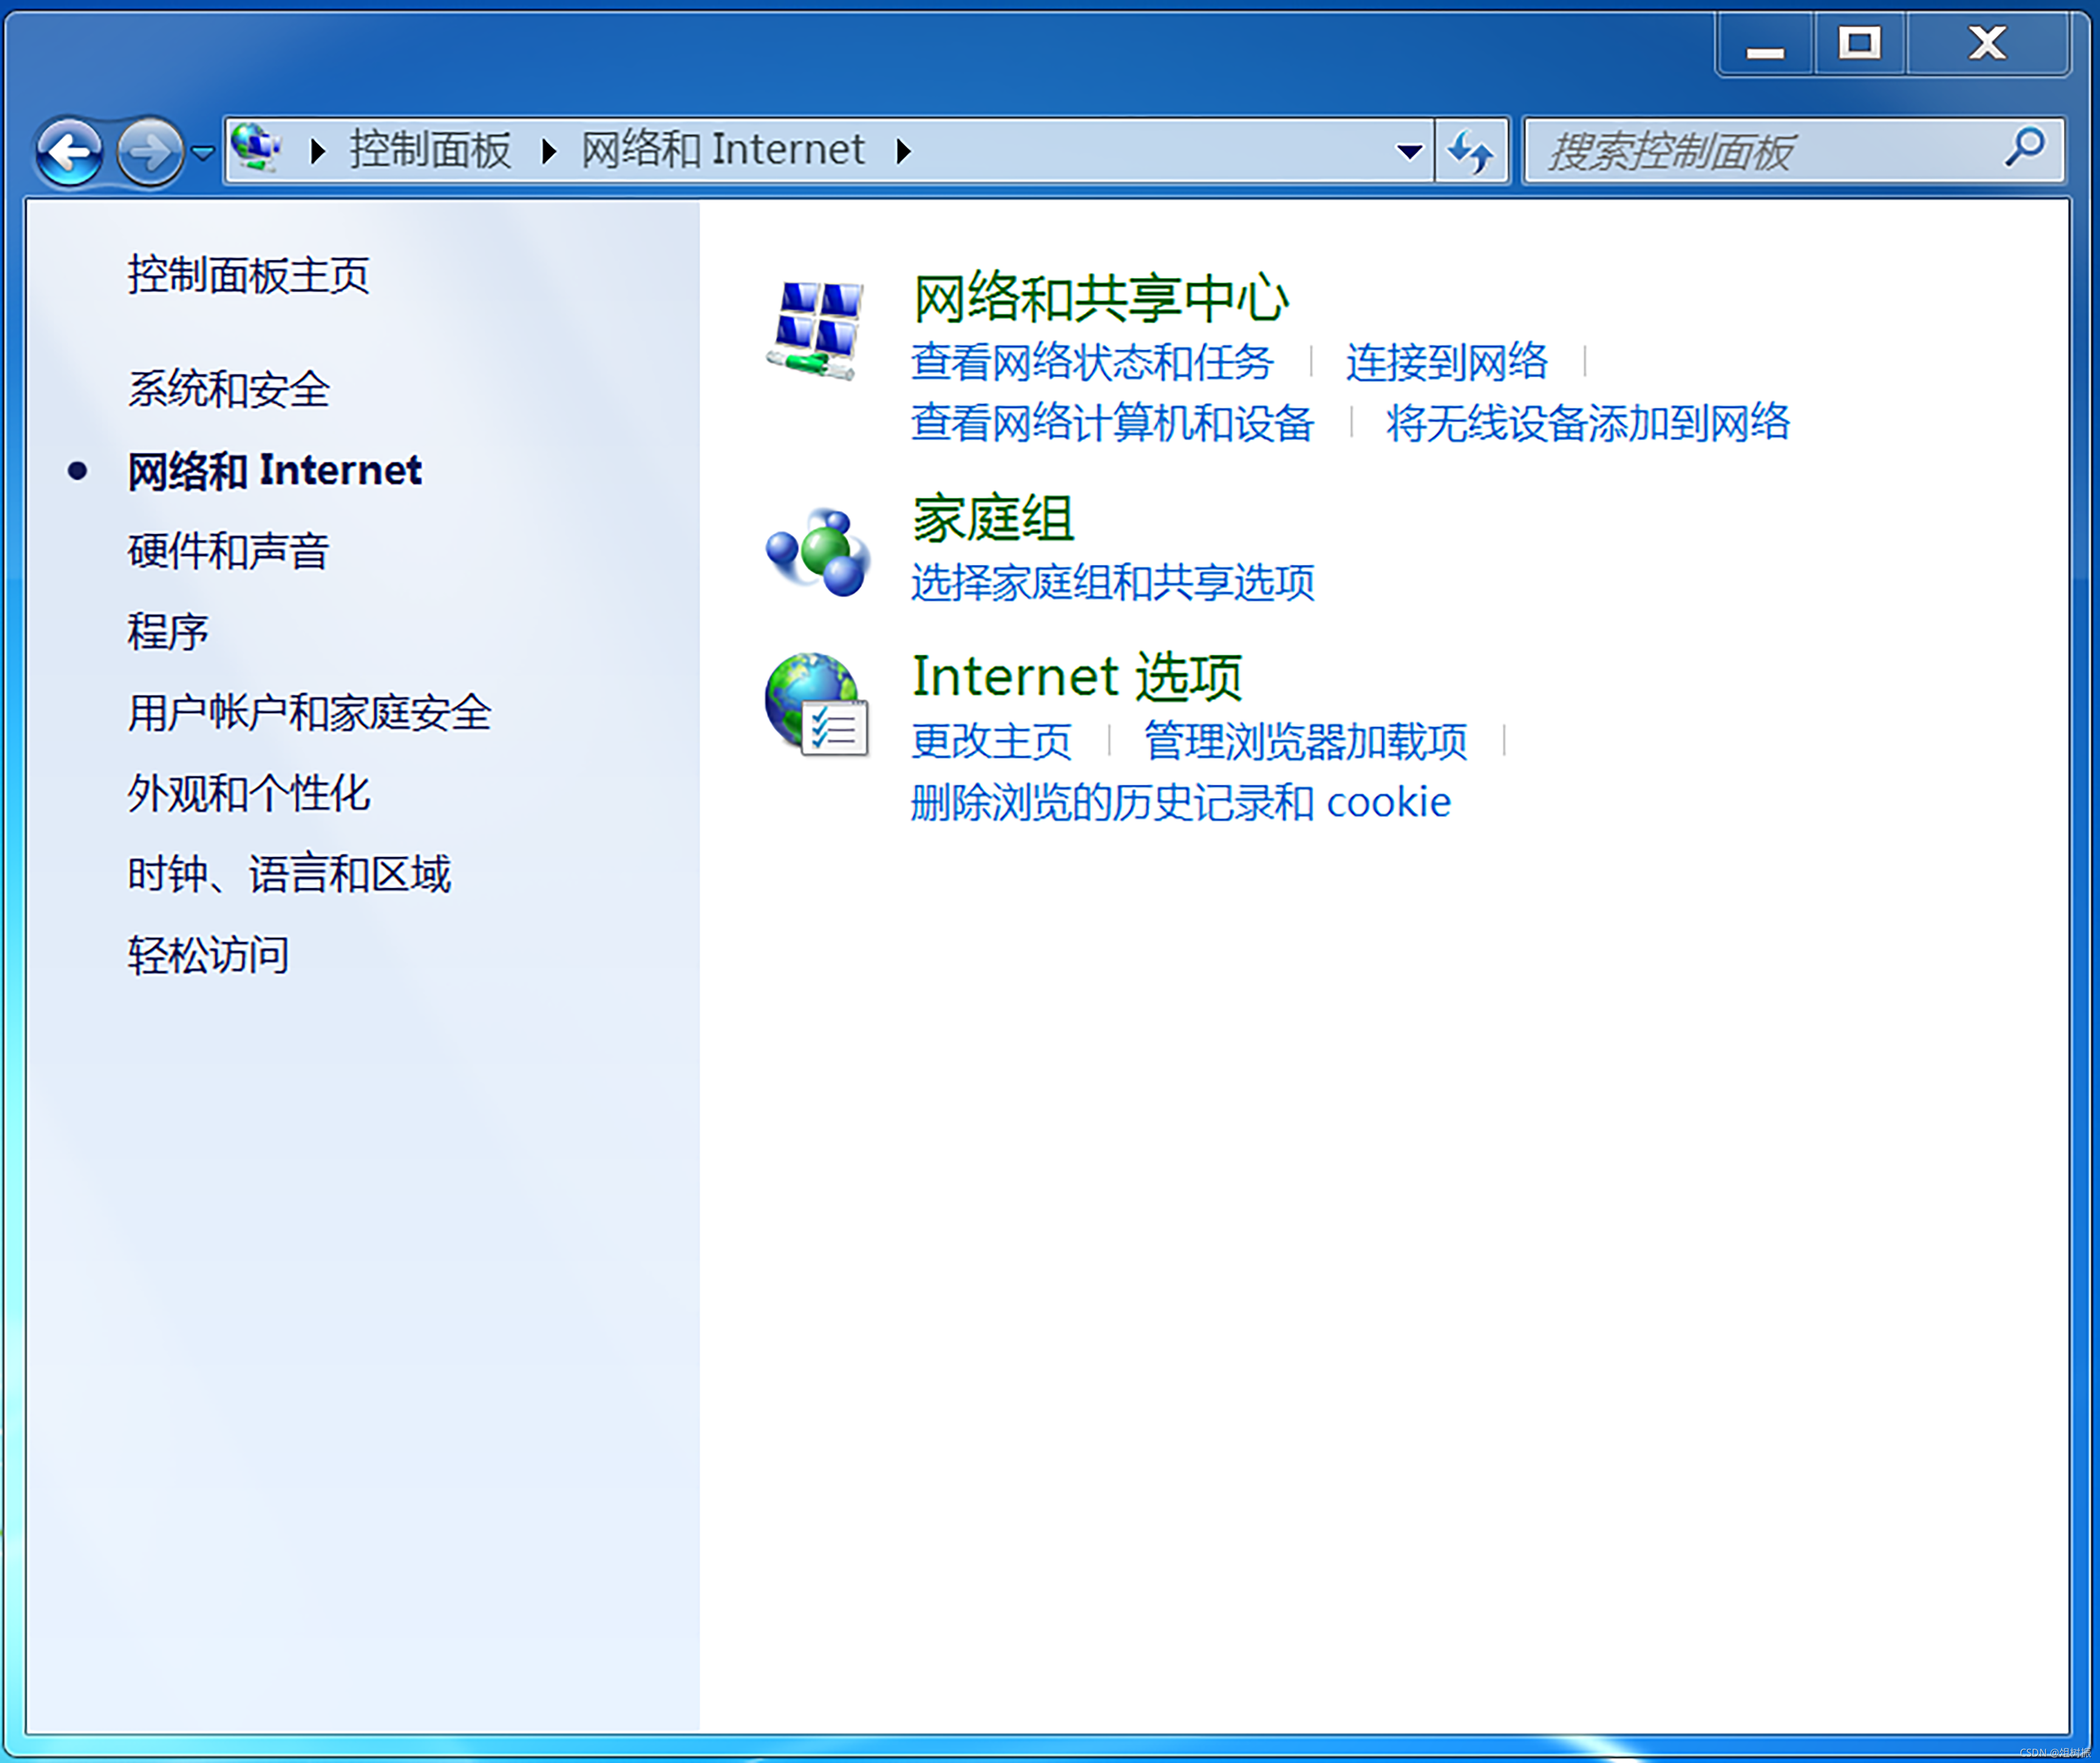Expand the arrow after 网络和 Internet breadcrumb
Image resolution: width=2100 pixels, height=1763 pixels.
tap(903, 152)
